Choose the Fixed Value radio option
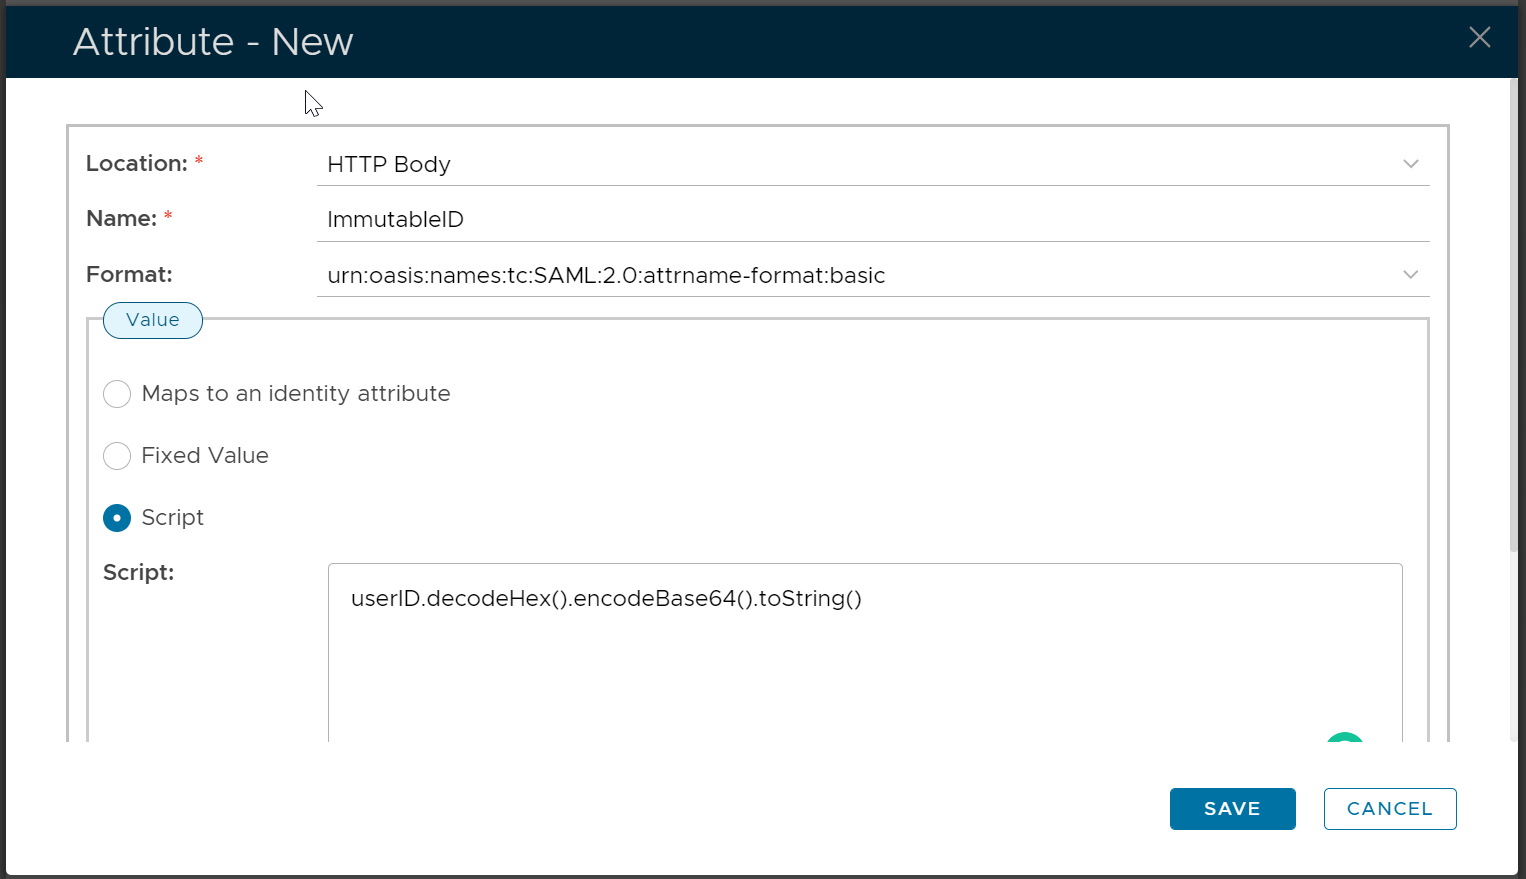This screenshot has width=1526, height=879. pos(117,456)
